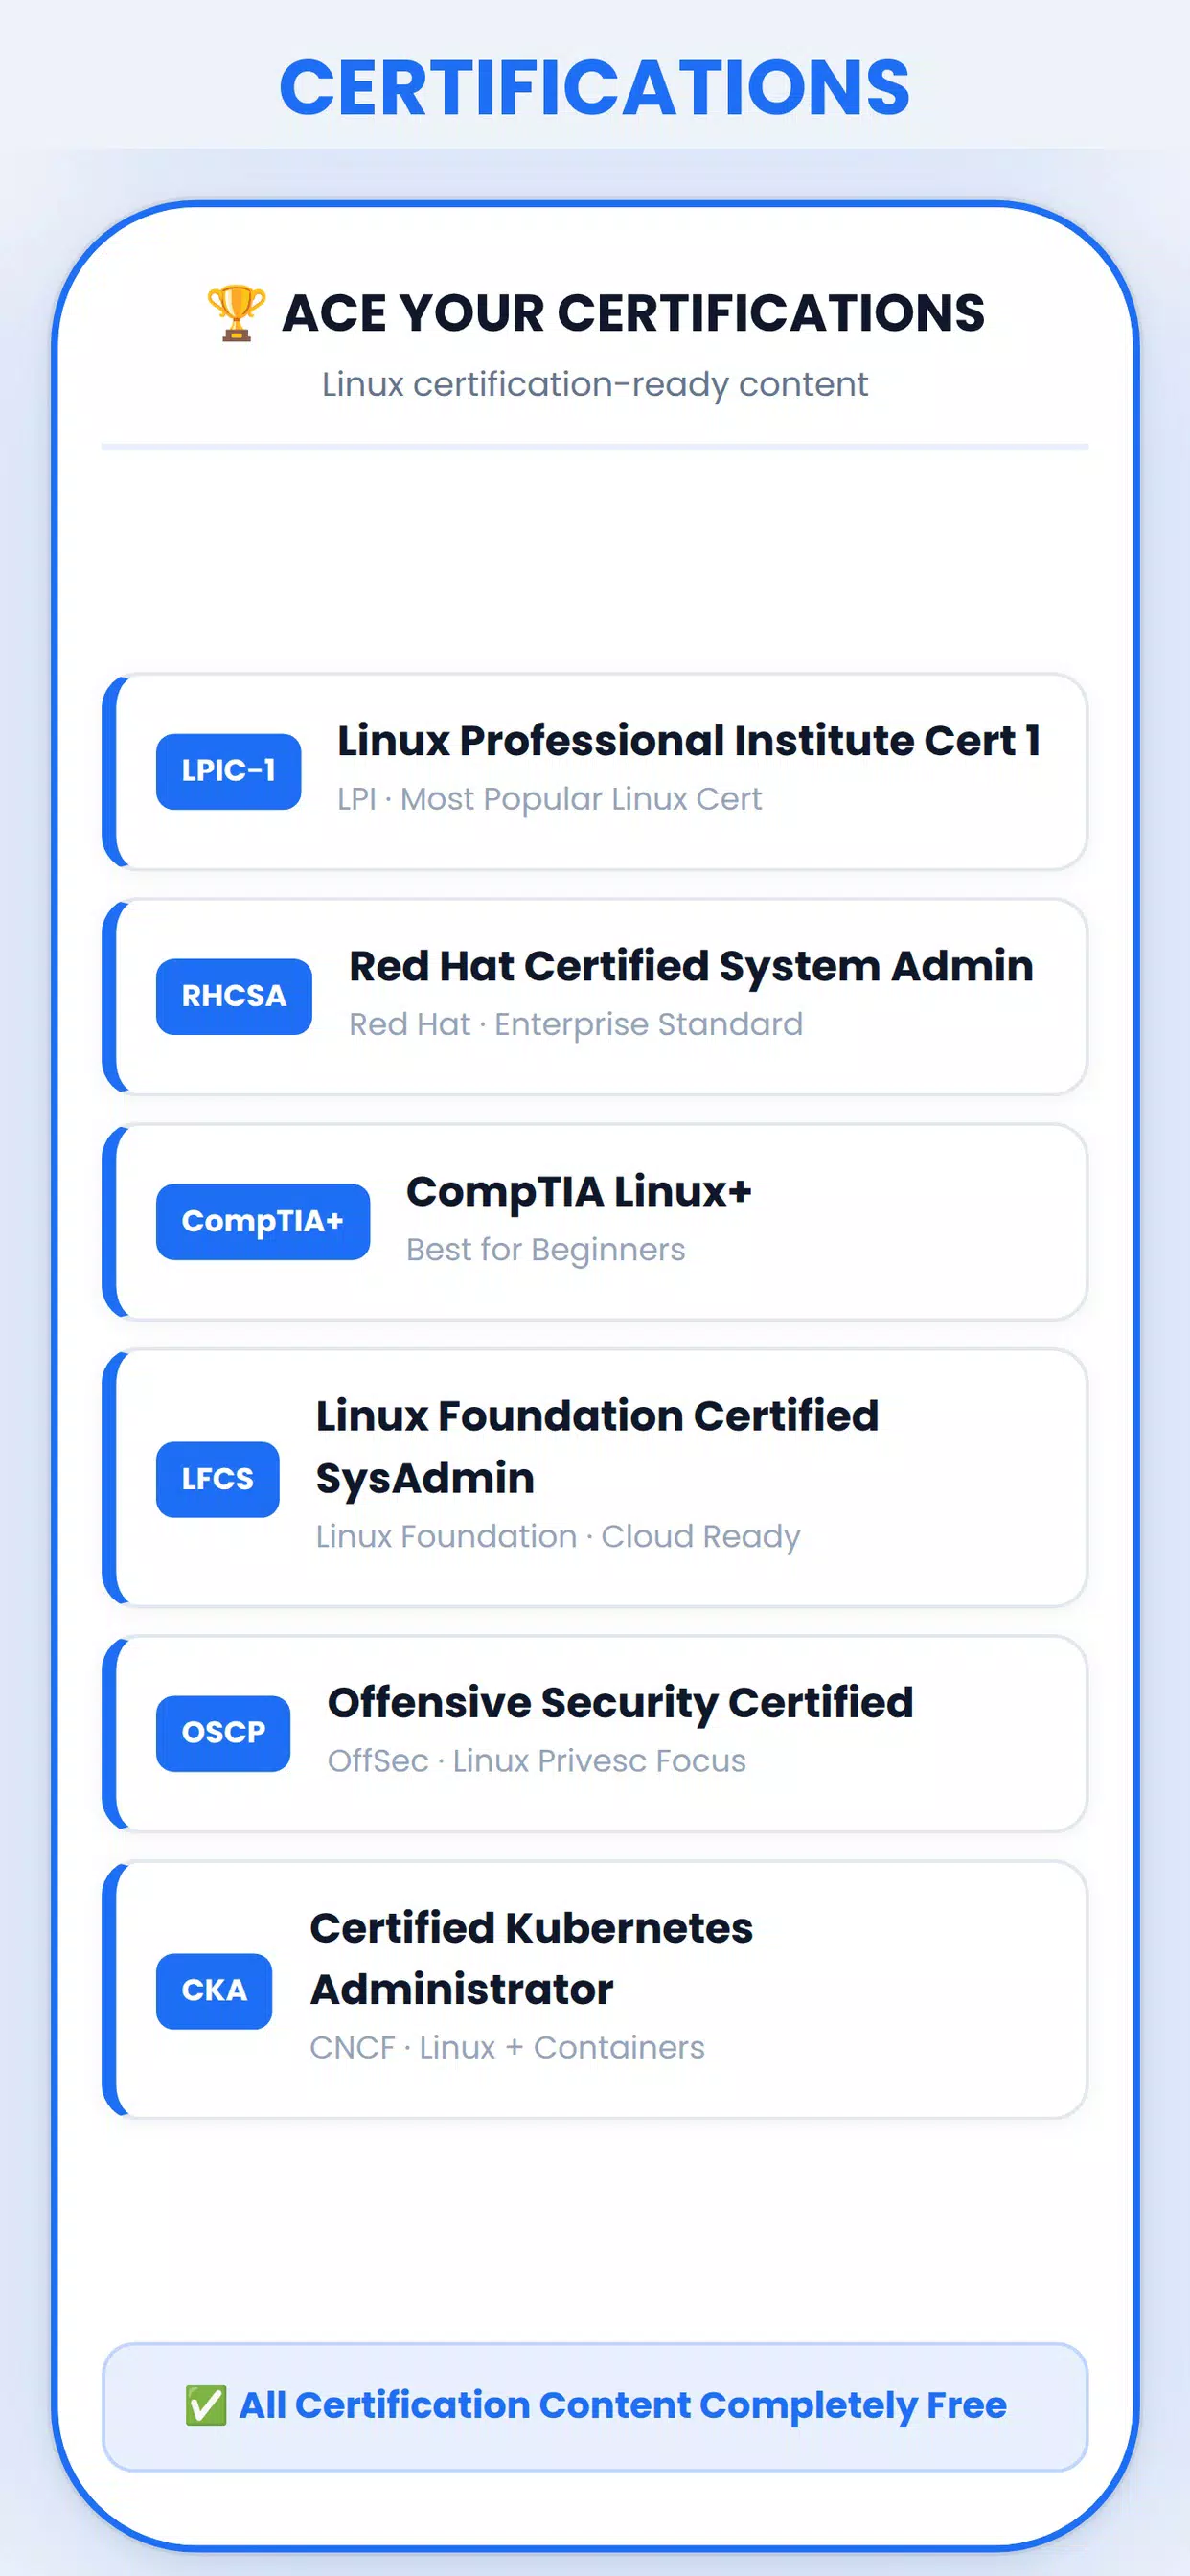
Task: Click 'LPI · Most Popular Linux Cert' subtitle
Action: [x=549, y=799]
